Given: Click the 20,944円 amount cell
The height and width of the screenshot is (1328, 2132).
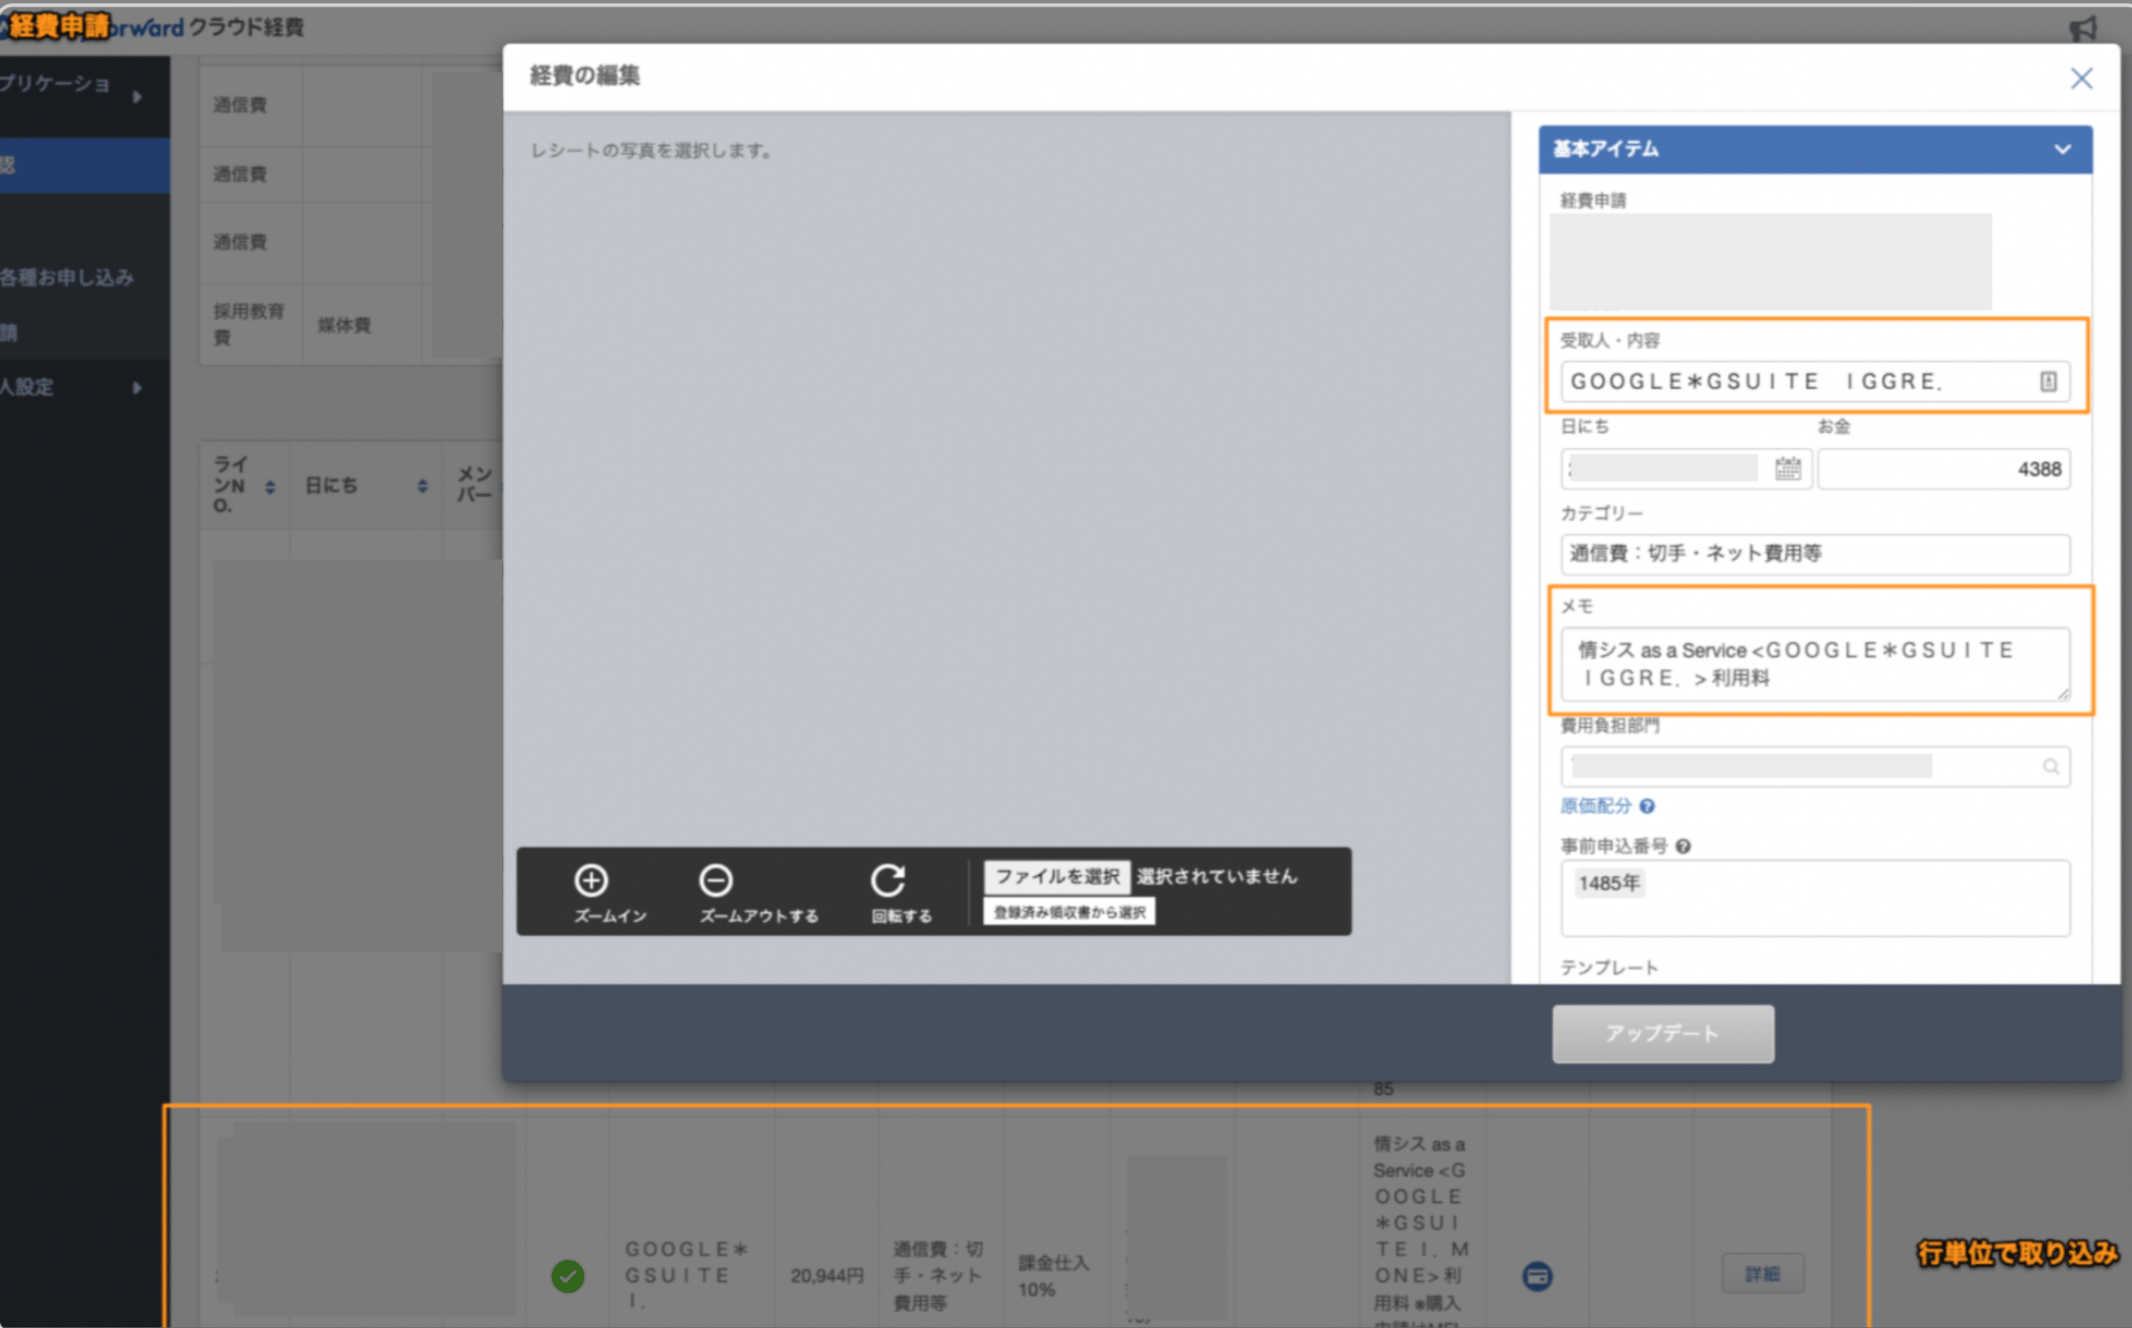Looking at the screenshot, I should point(826,1276).
